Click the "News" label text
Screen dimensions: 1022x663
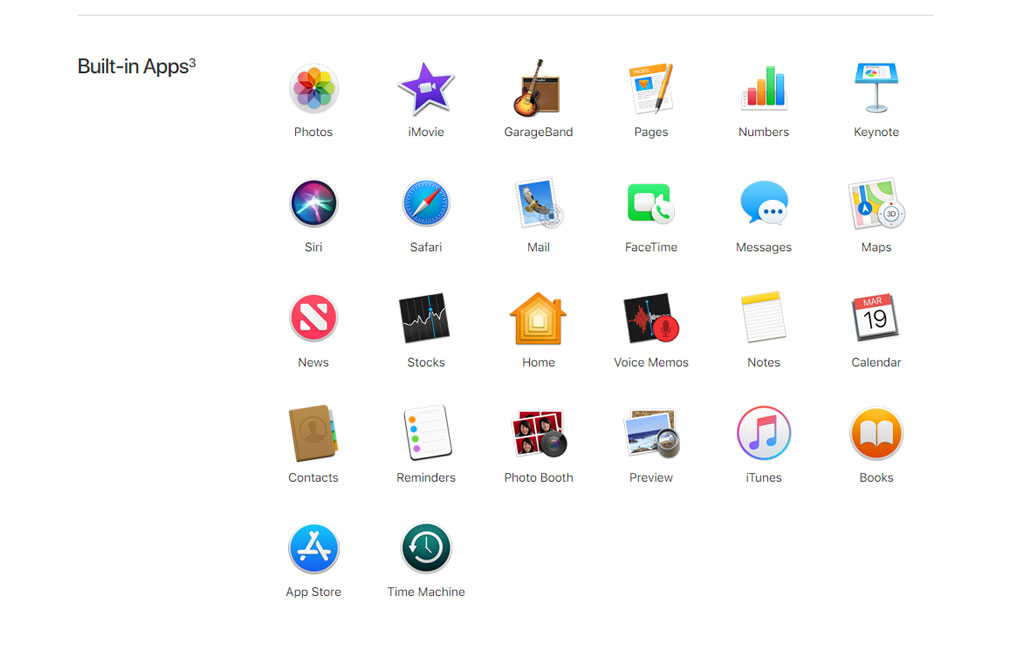(x=314, y=362)
